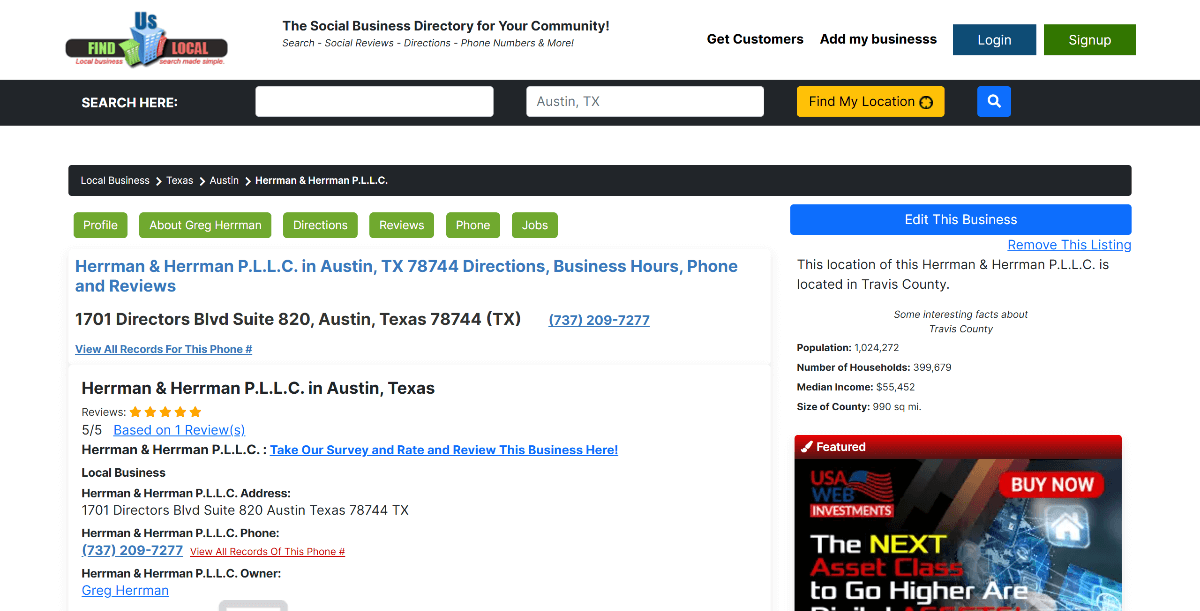Viewport: 1200px width, 611px height.
Task: Go to Texas breadcrumb link
Action: coord(180,181)
